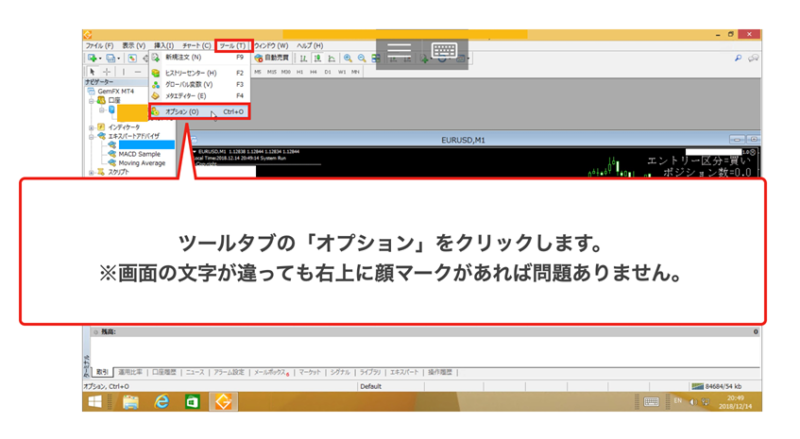Switch to the ニュース terminal tab

tap(195, 373)
